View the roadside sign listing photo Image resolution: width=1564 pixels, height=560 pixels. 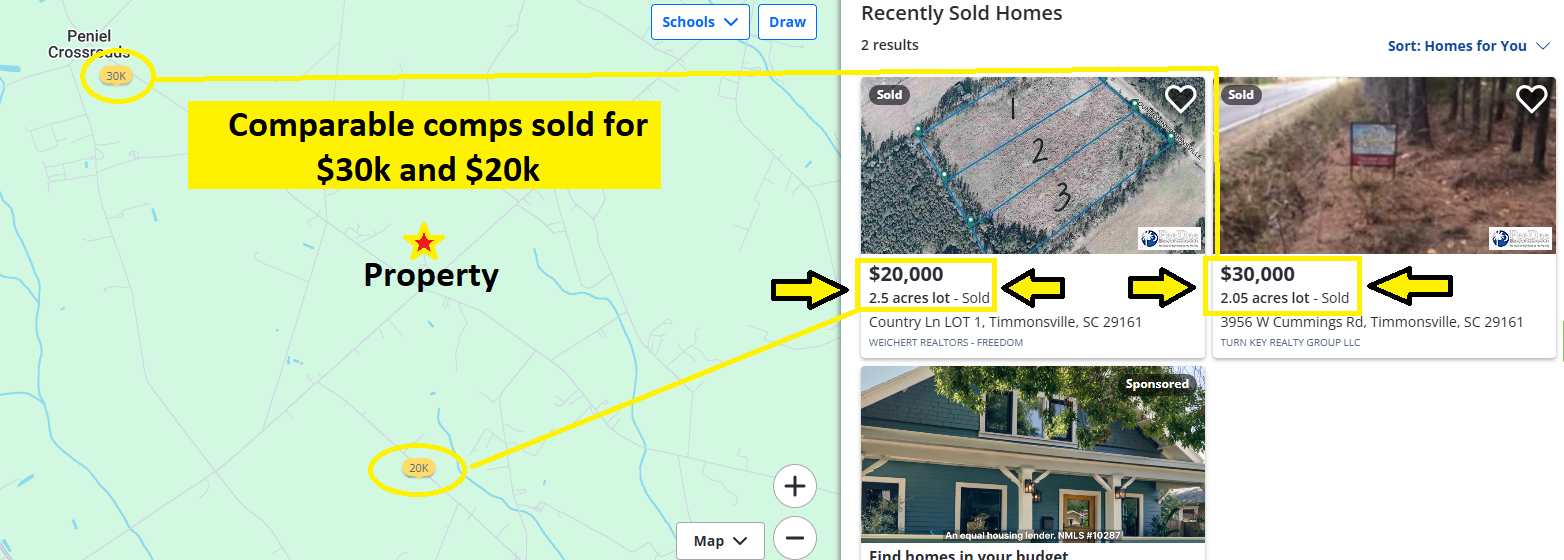tap(1384, 165)
